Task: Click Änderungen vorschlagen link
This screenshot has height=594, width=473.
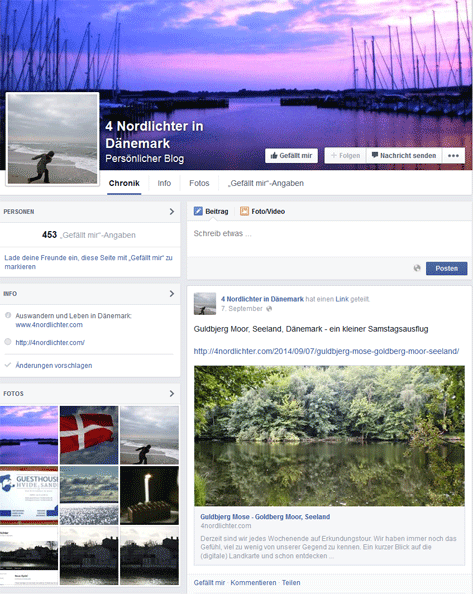Action: (54, 366)
